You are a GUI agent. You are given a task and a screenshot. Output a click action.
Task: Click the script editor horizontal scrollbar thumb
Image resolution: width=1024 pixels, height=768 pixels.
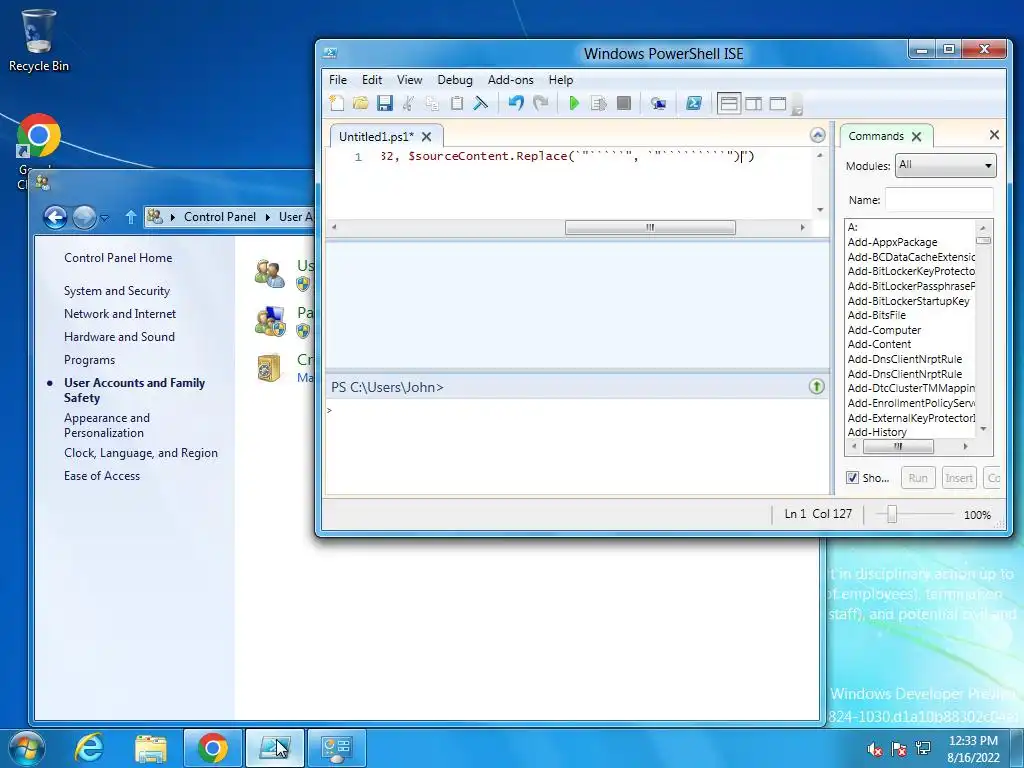[650, 227]
